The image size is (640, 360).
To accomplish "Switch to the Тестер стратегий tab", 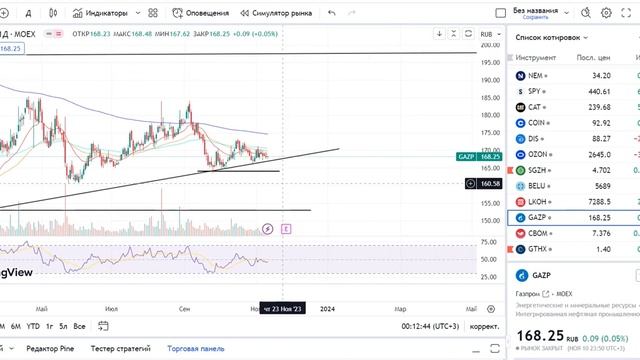I will pyautogui.click(x=120, y=349).
